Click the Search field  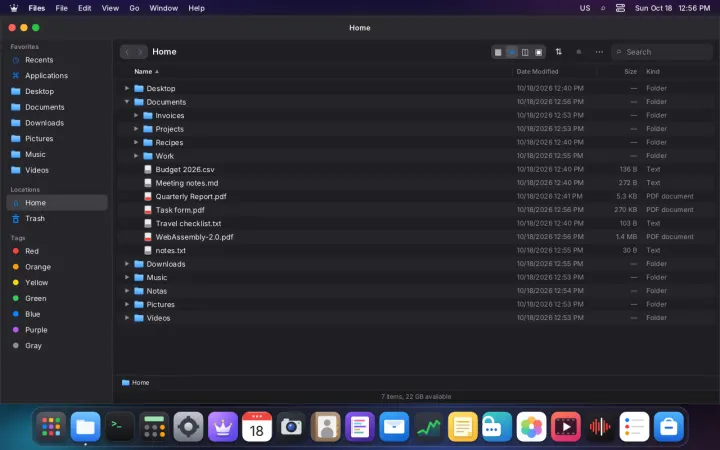tap(662, 52)
